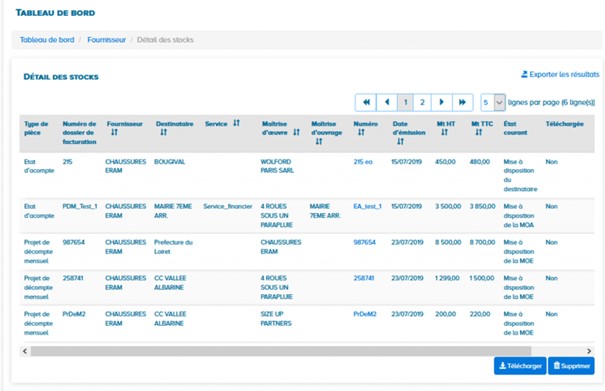Sort by Mt TTC column
Viewport: 605px width, 391px height.
click(x=478, y=132)
